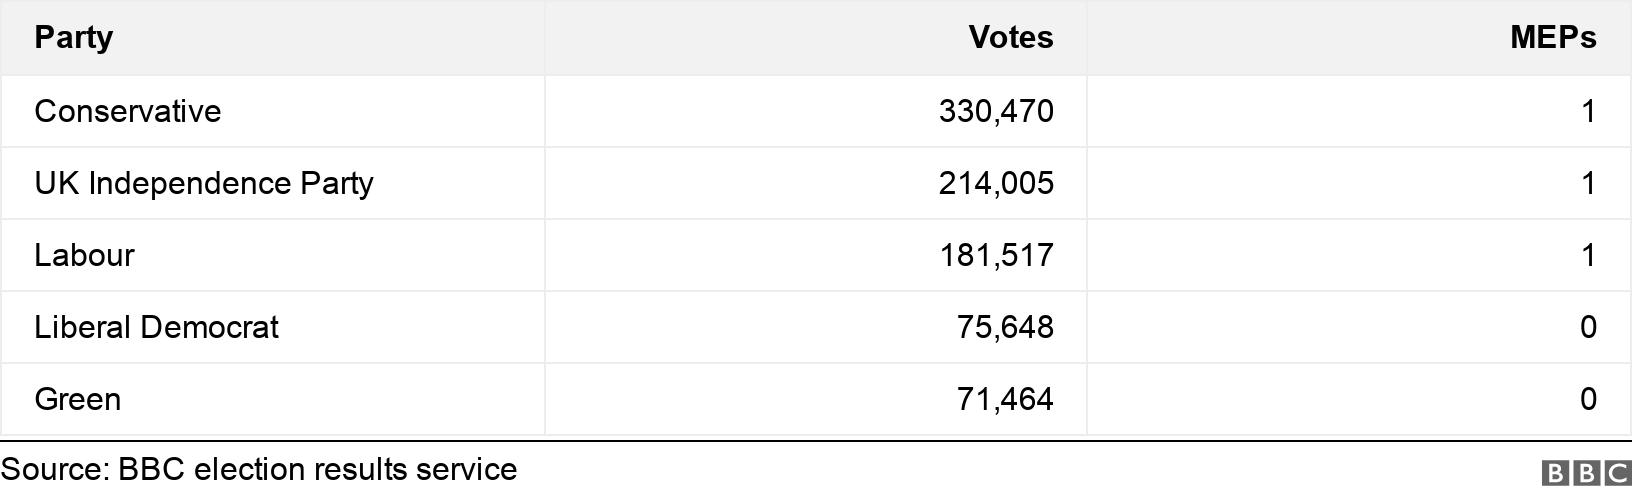1632x496 pixels.
Task: Click the UK Independence Party cell
Action: [204, 183]
